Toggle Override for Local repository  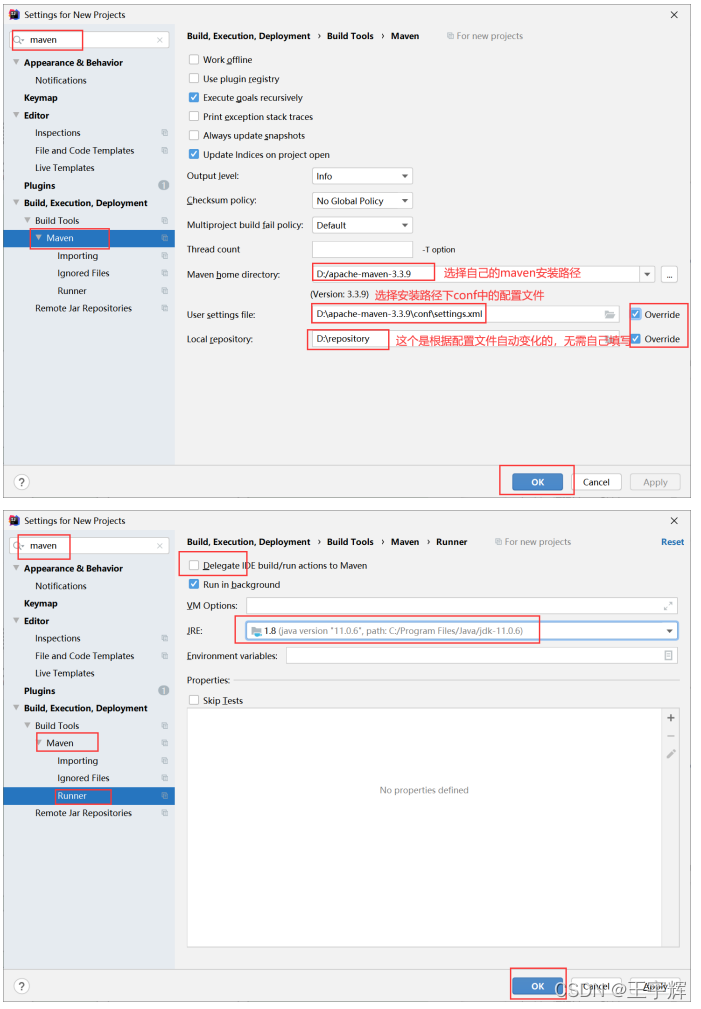pos(636,338)
